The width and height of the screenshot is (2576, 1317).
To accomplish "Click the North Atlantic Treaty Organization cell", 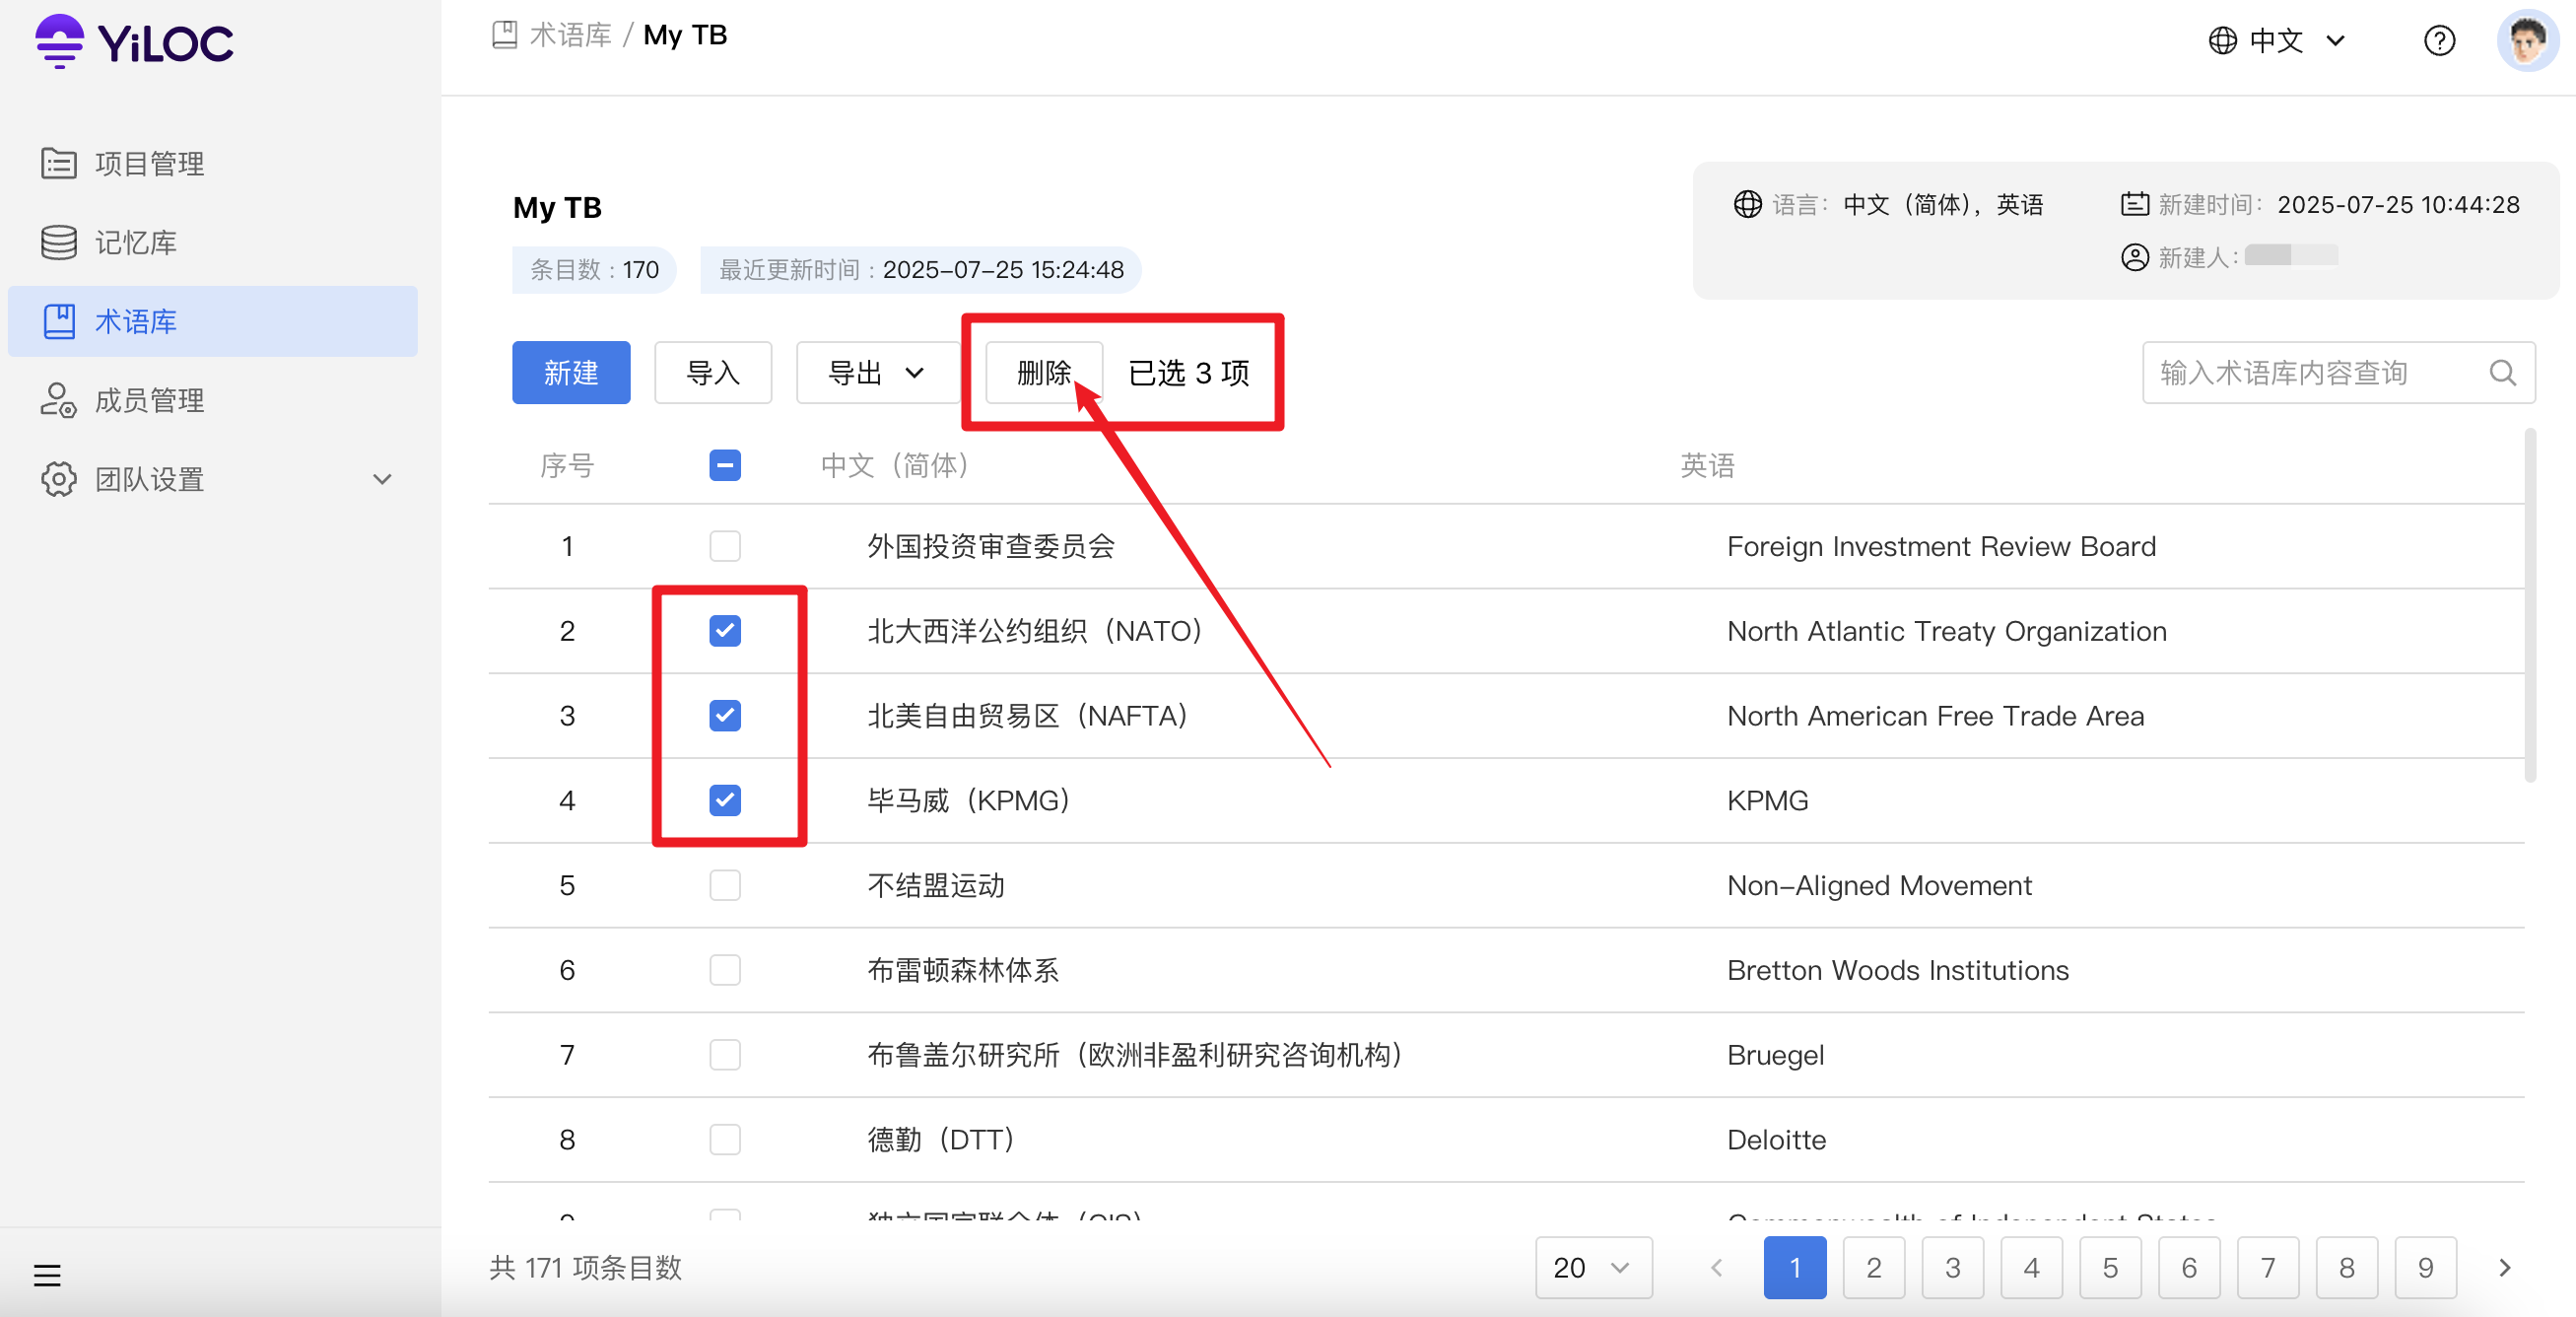I will (1946, 631).
